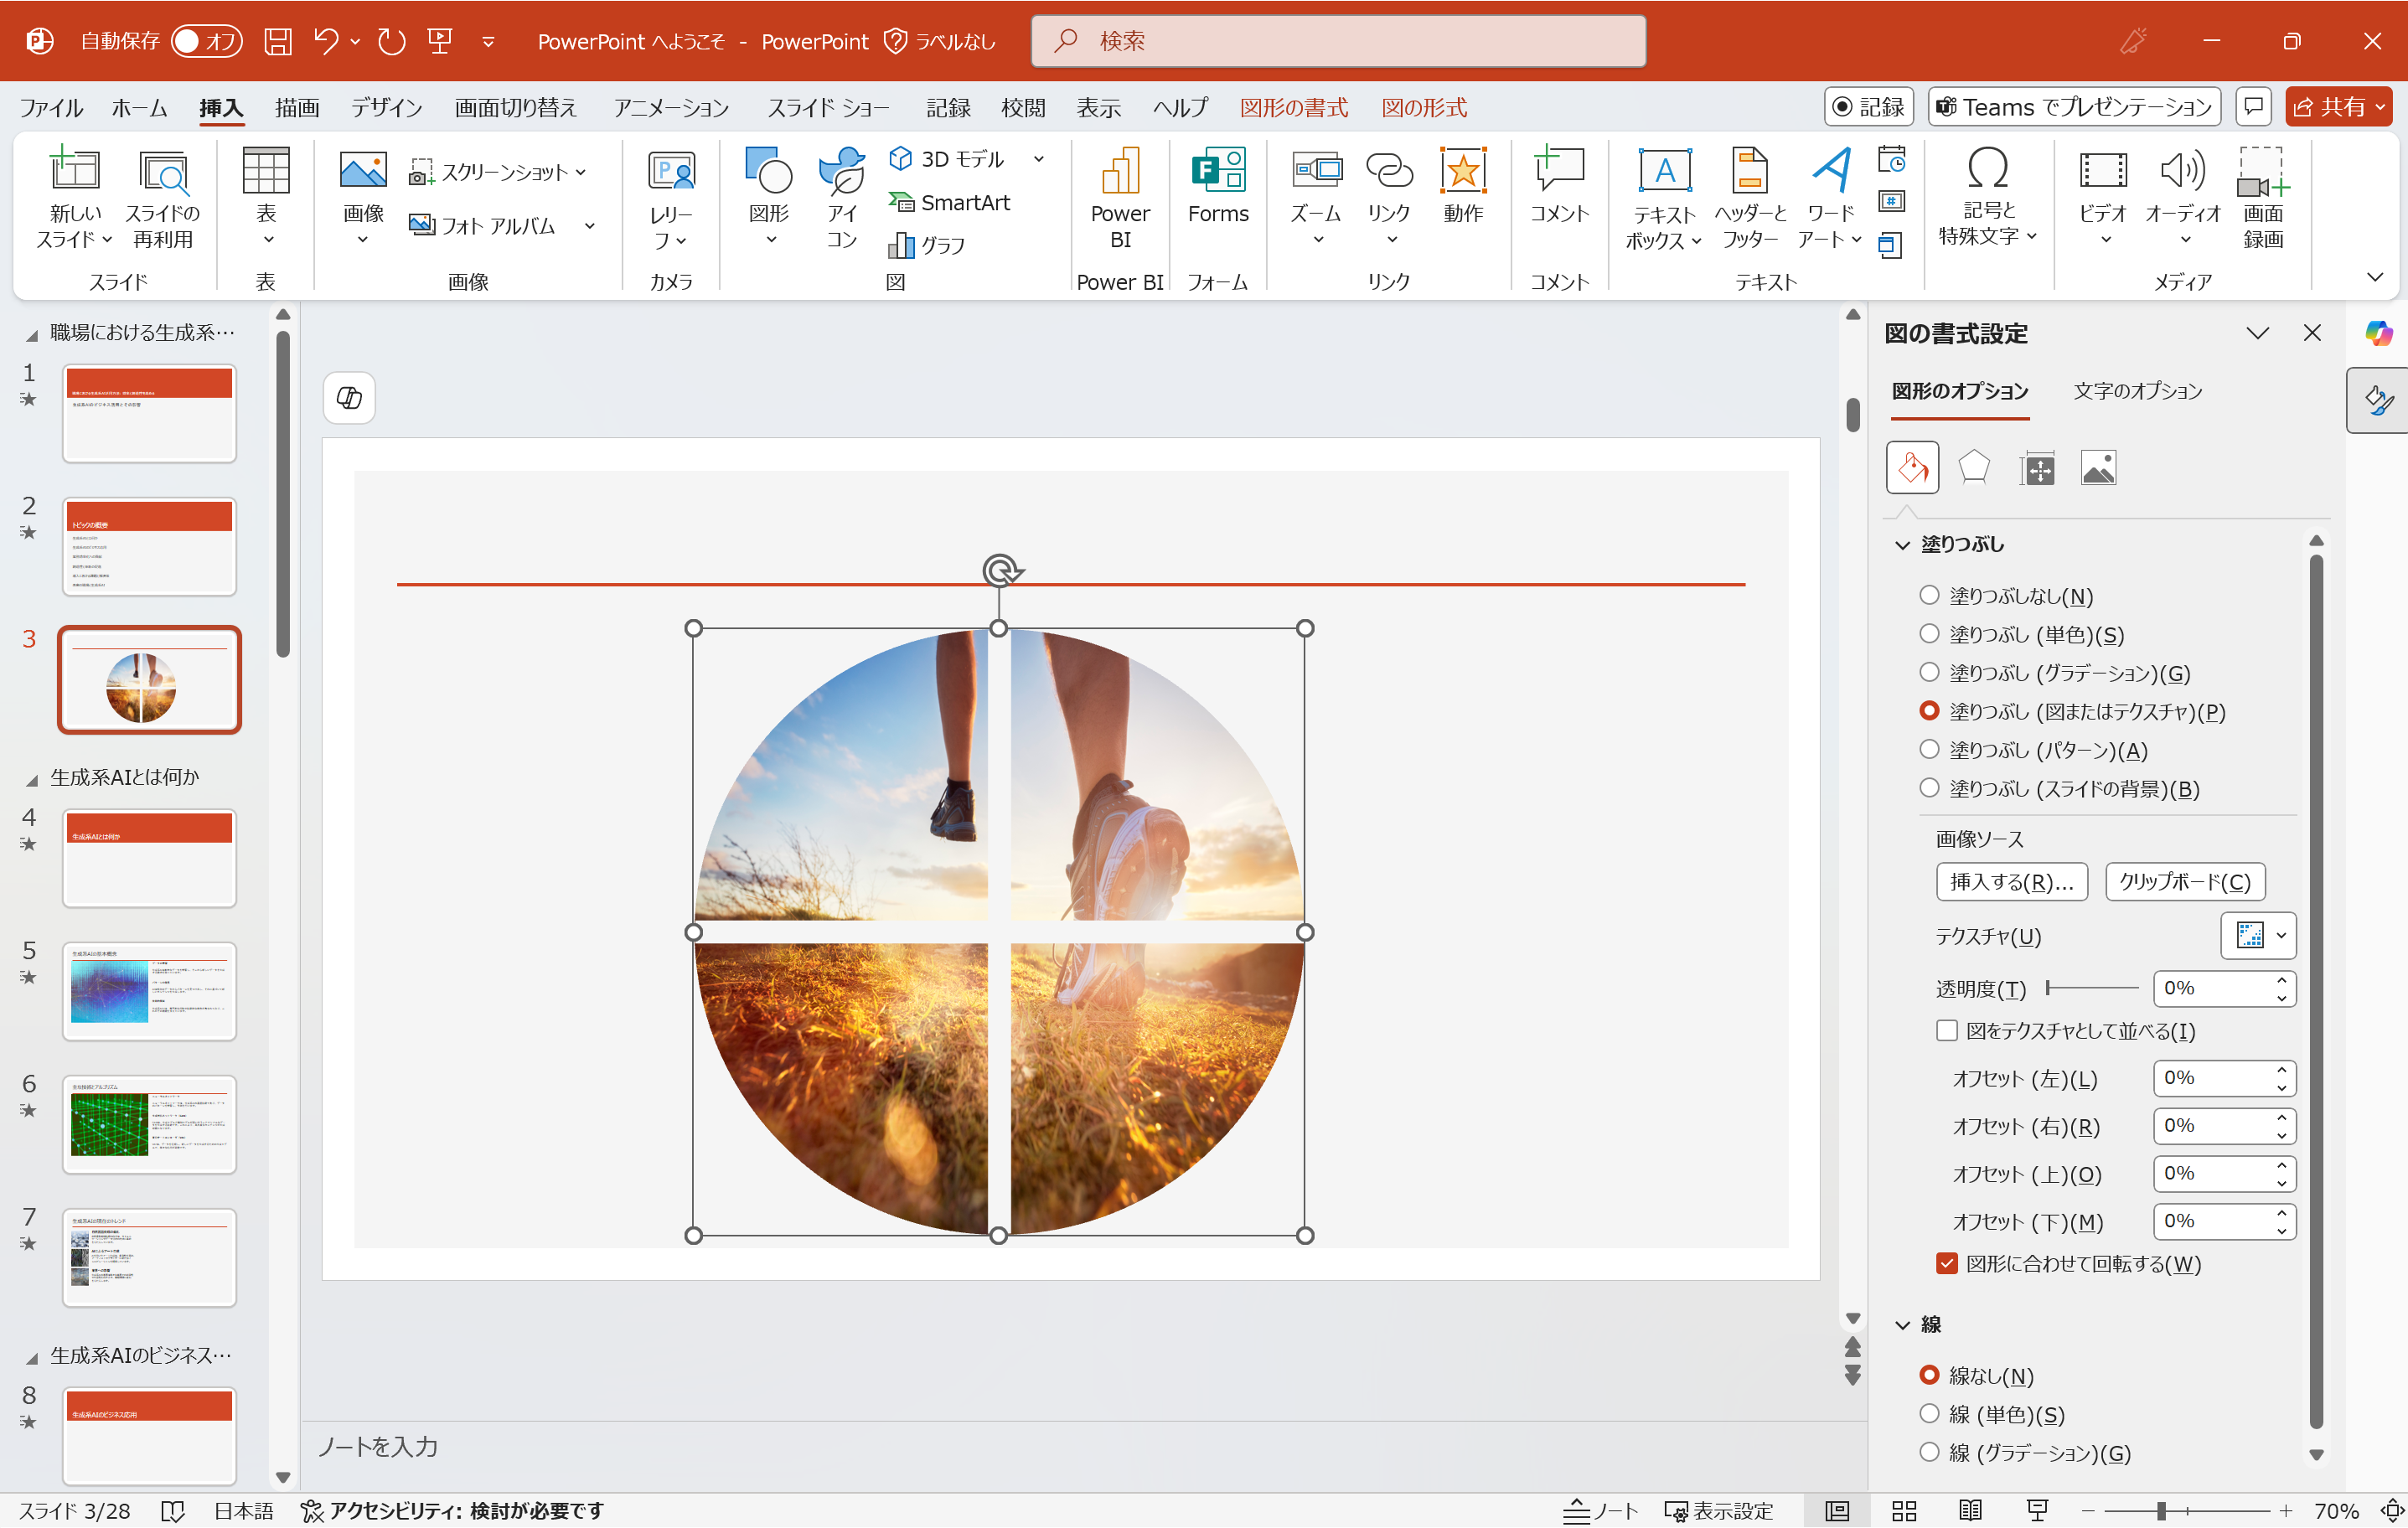Click the 挿入する(R)... button

pos(2012,882)
